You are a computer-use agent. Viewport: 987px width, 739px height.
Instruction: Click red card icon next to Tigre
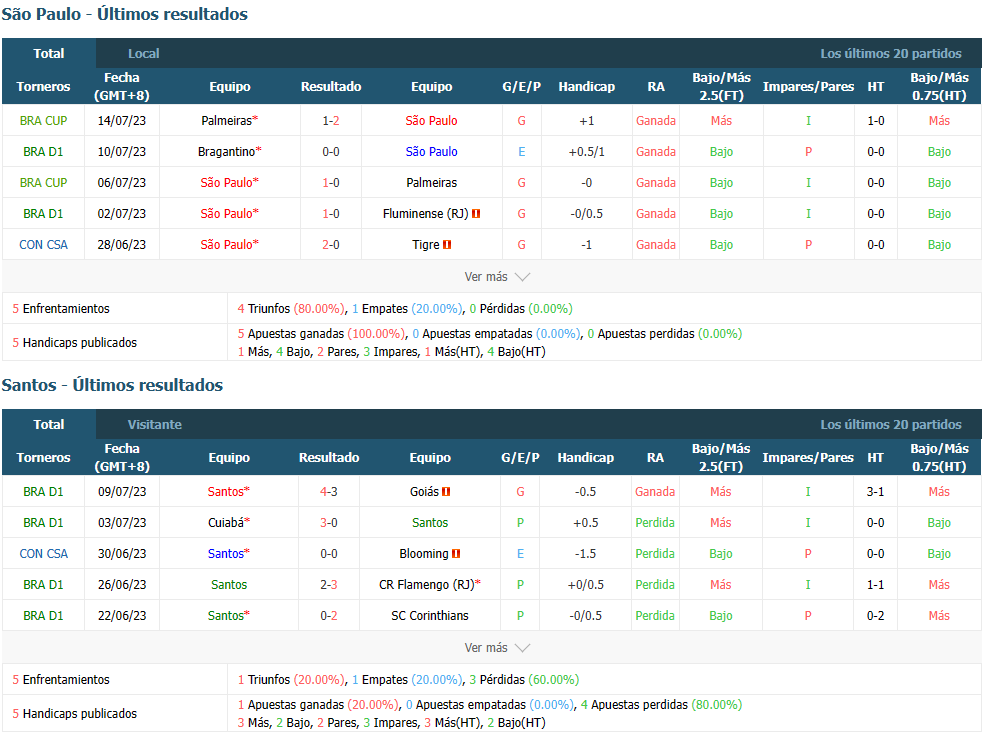447,244
